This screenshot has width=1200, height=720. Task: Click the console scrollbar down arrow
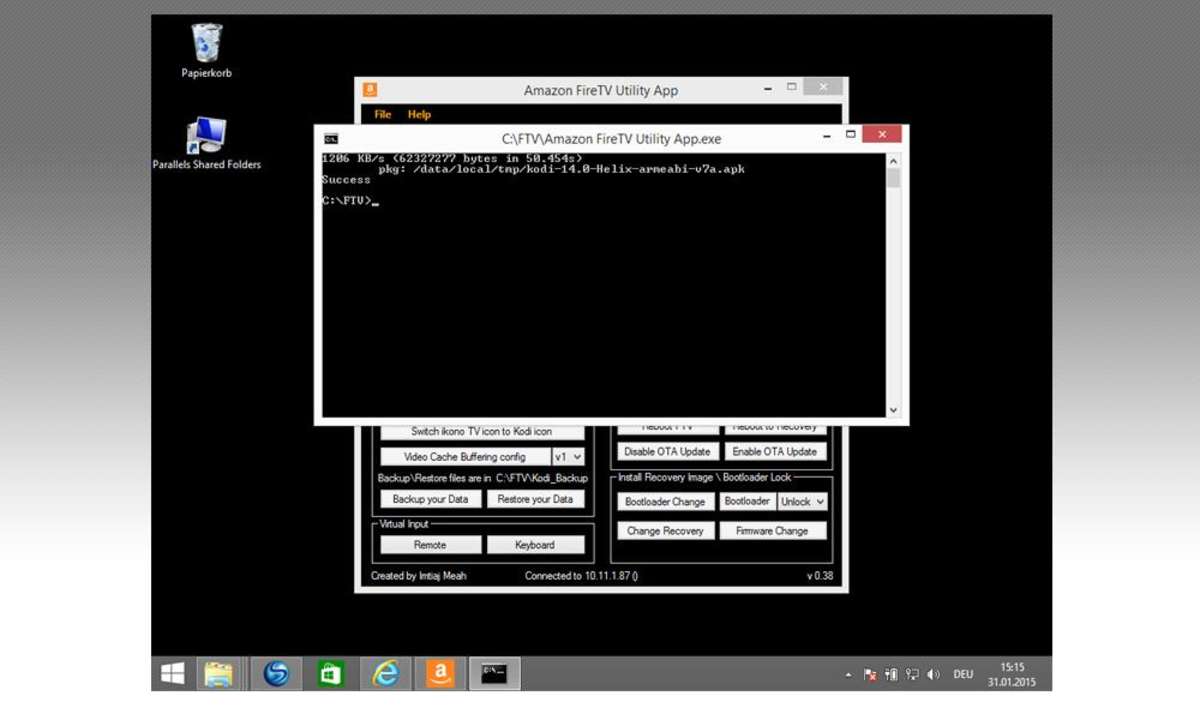[893, 410]
